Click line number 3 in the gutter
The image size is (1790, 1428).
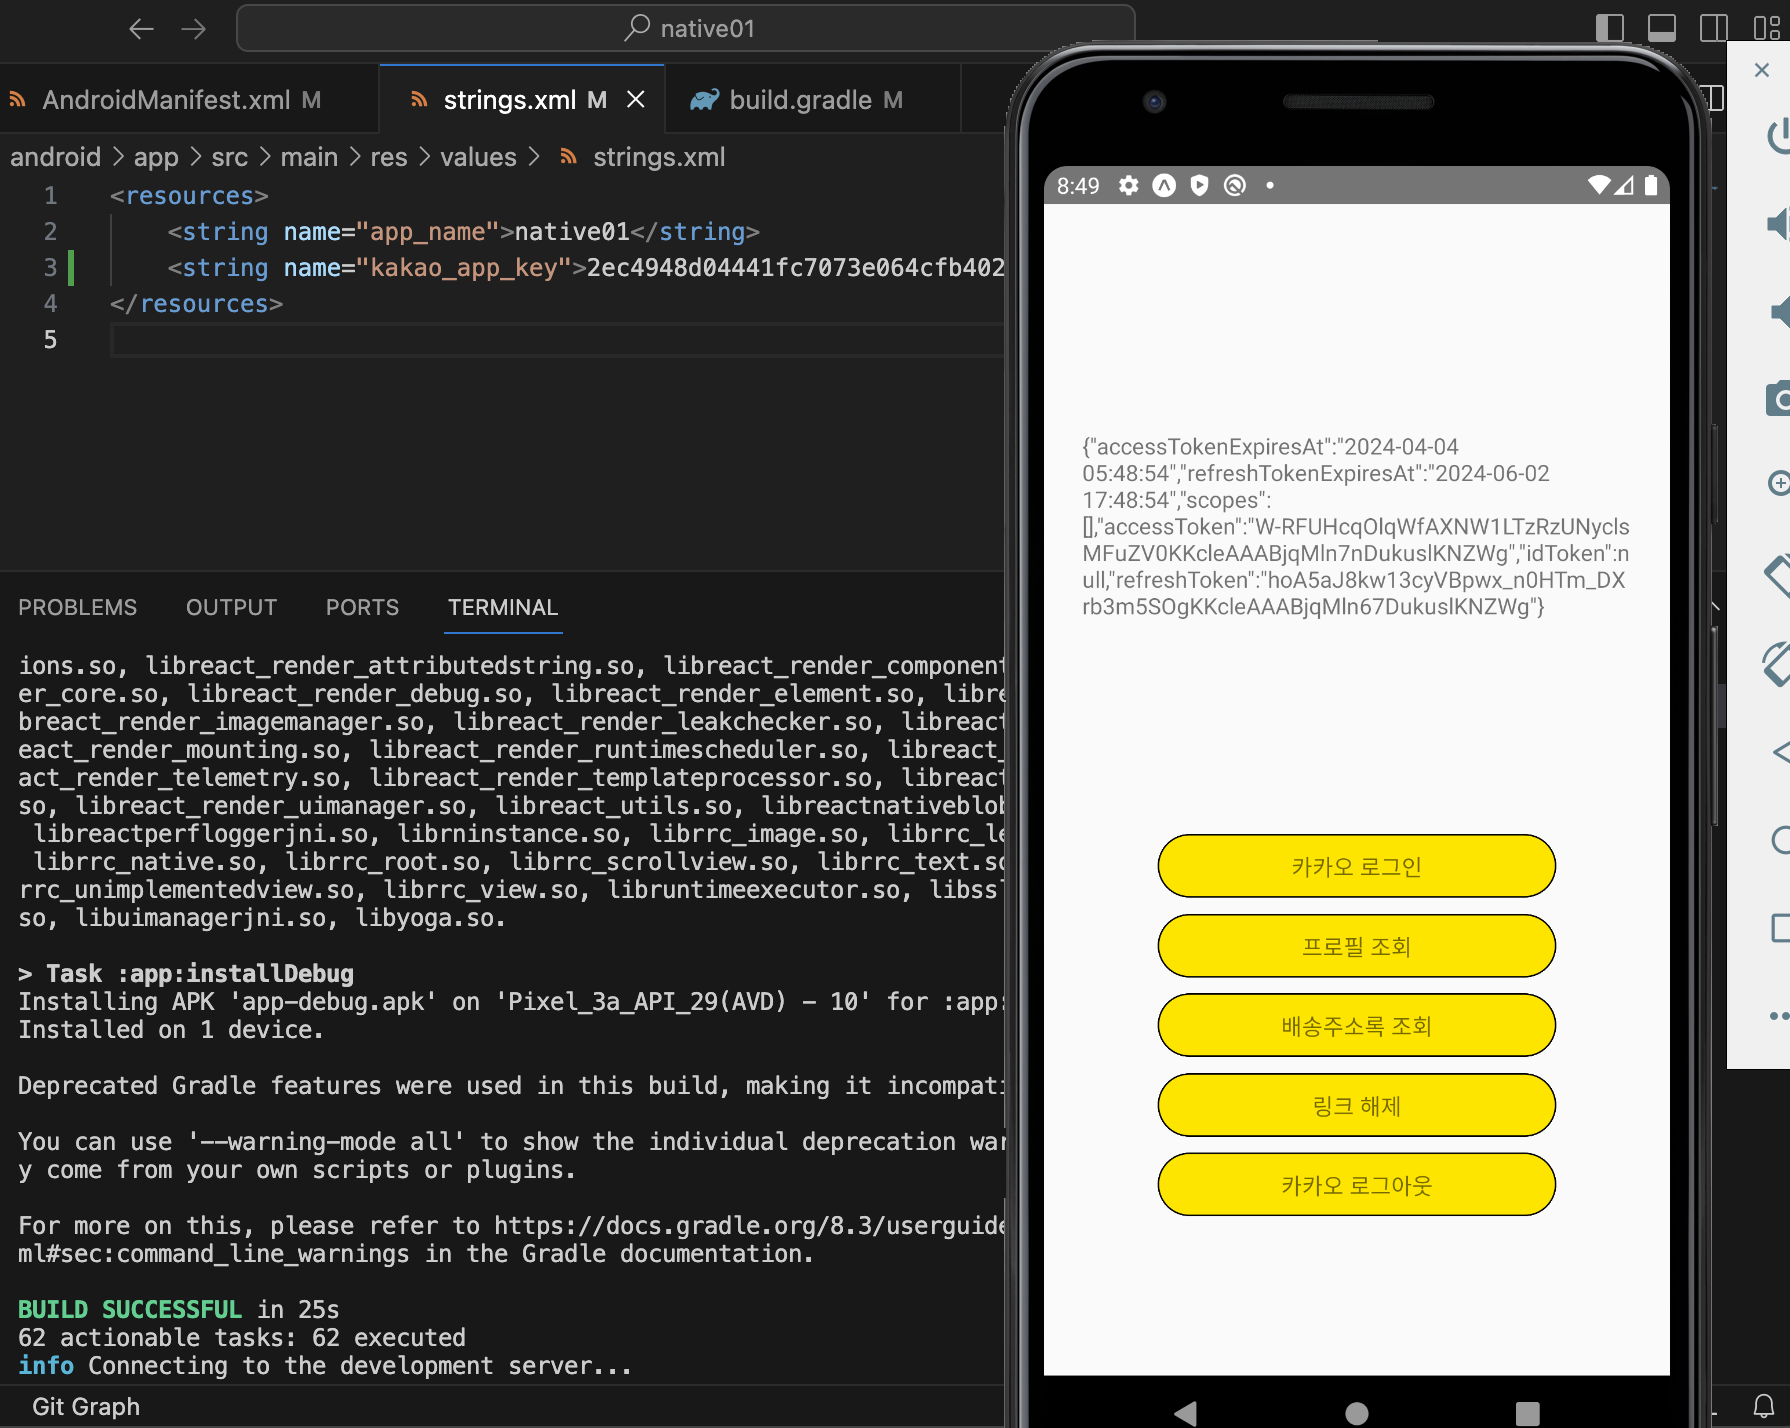tap(50, 267)
